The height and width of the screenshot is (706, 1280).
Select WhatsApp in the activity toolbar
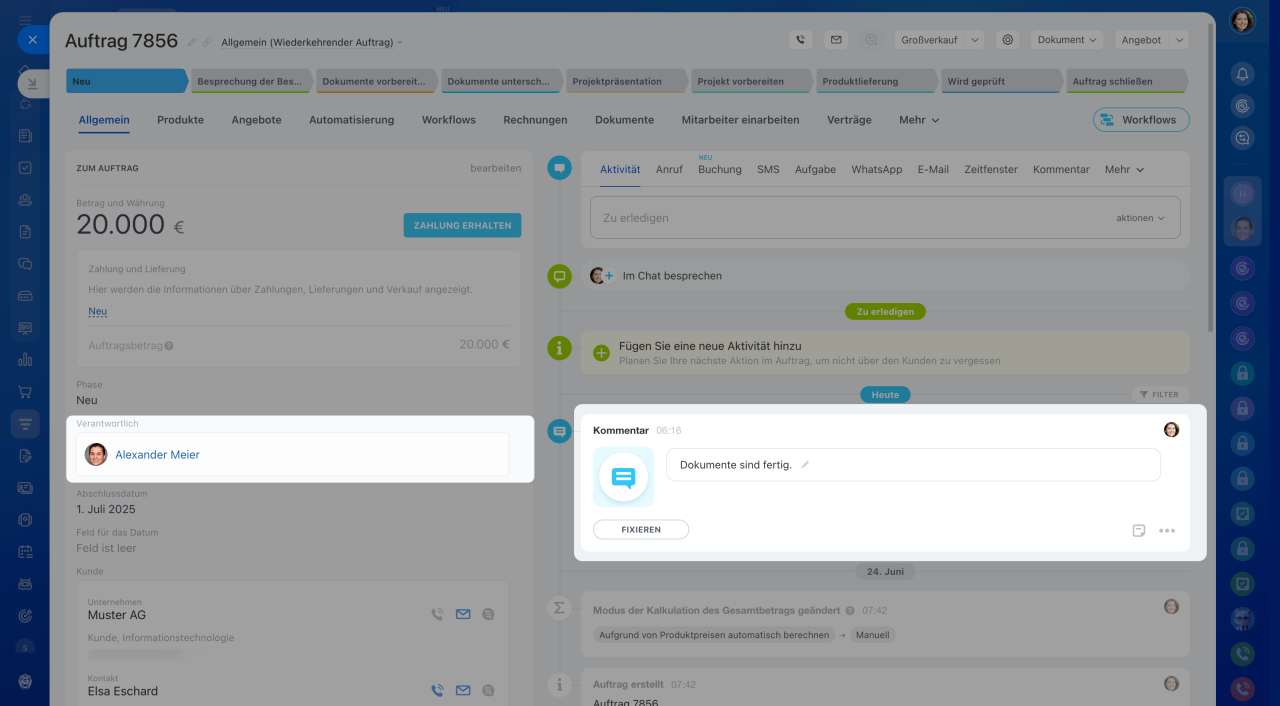(877, 170)
